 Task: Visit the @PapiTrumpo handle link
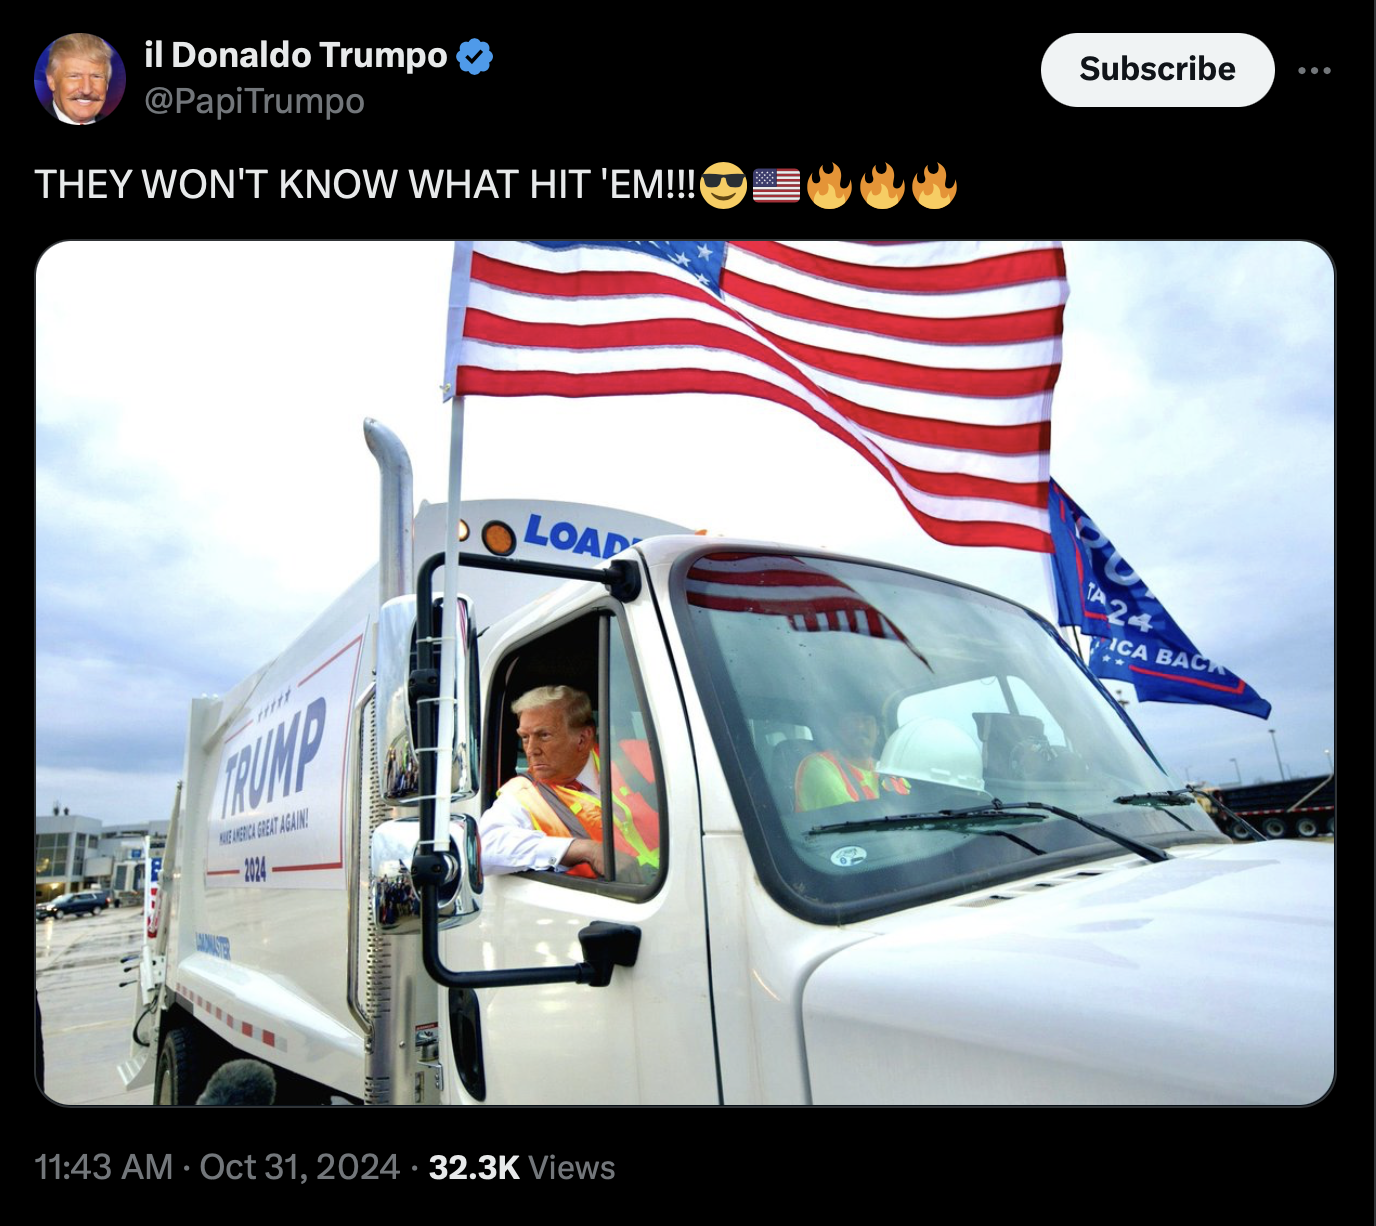pyautogui.click(x=255, y=101)
